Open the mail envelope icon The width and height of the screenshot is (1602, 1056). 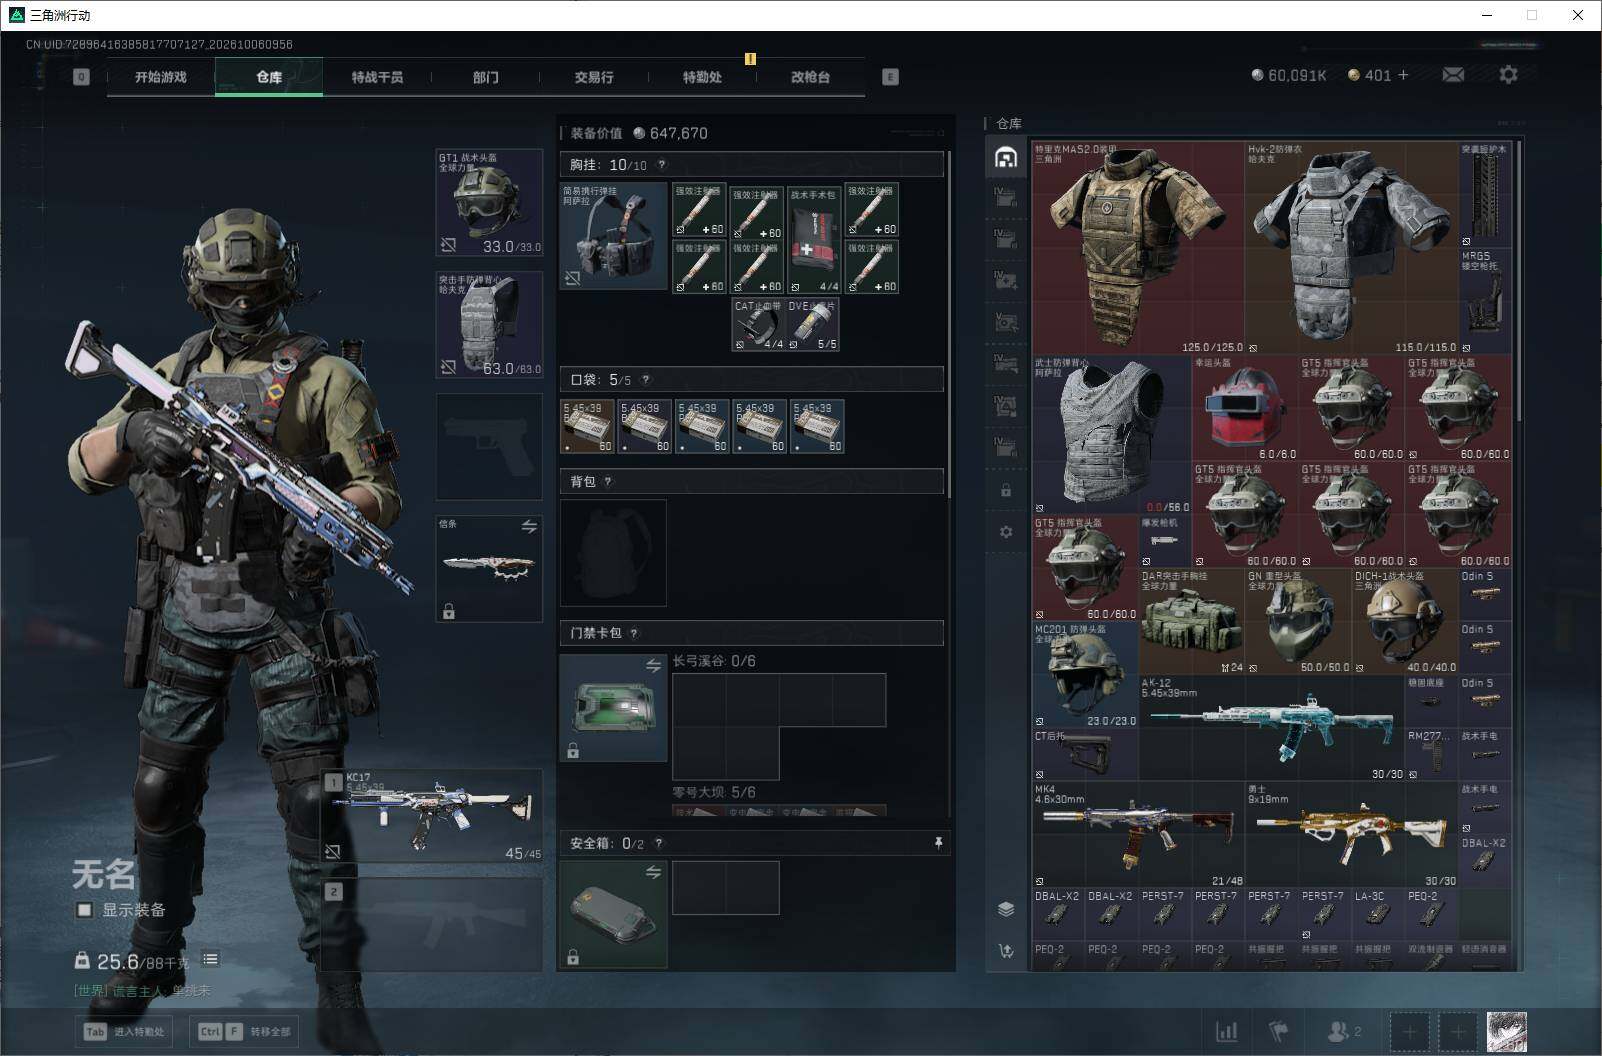tap(1453, 75)
